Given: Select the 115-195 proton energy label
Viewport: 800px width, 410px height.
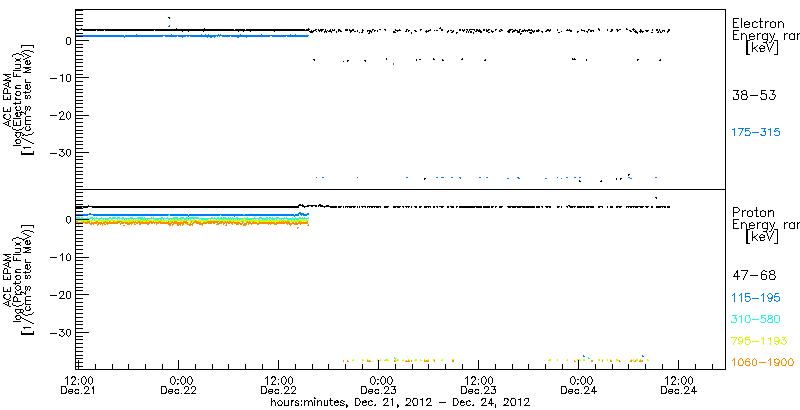Looking at the screenshot, I should (756, 298).
